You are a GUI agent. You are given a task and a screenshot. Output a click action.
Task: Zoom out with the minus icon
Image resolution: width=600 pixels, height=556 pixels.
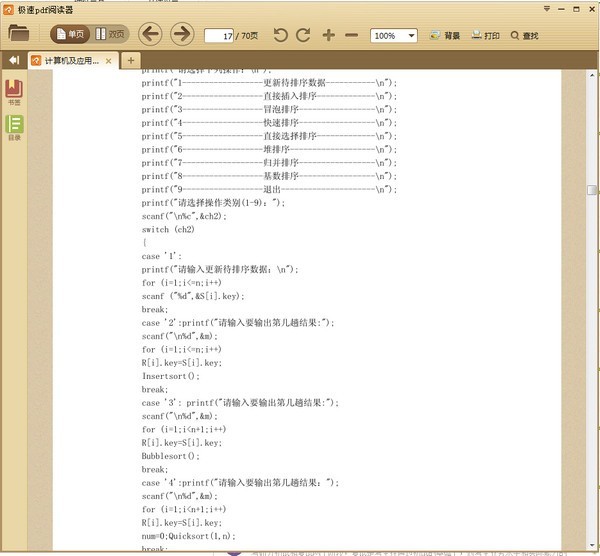pos(351,35)
